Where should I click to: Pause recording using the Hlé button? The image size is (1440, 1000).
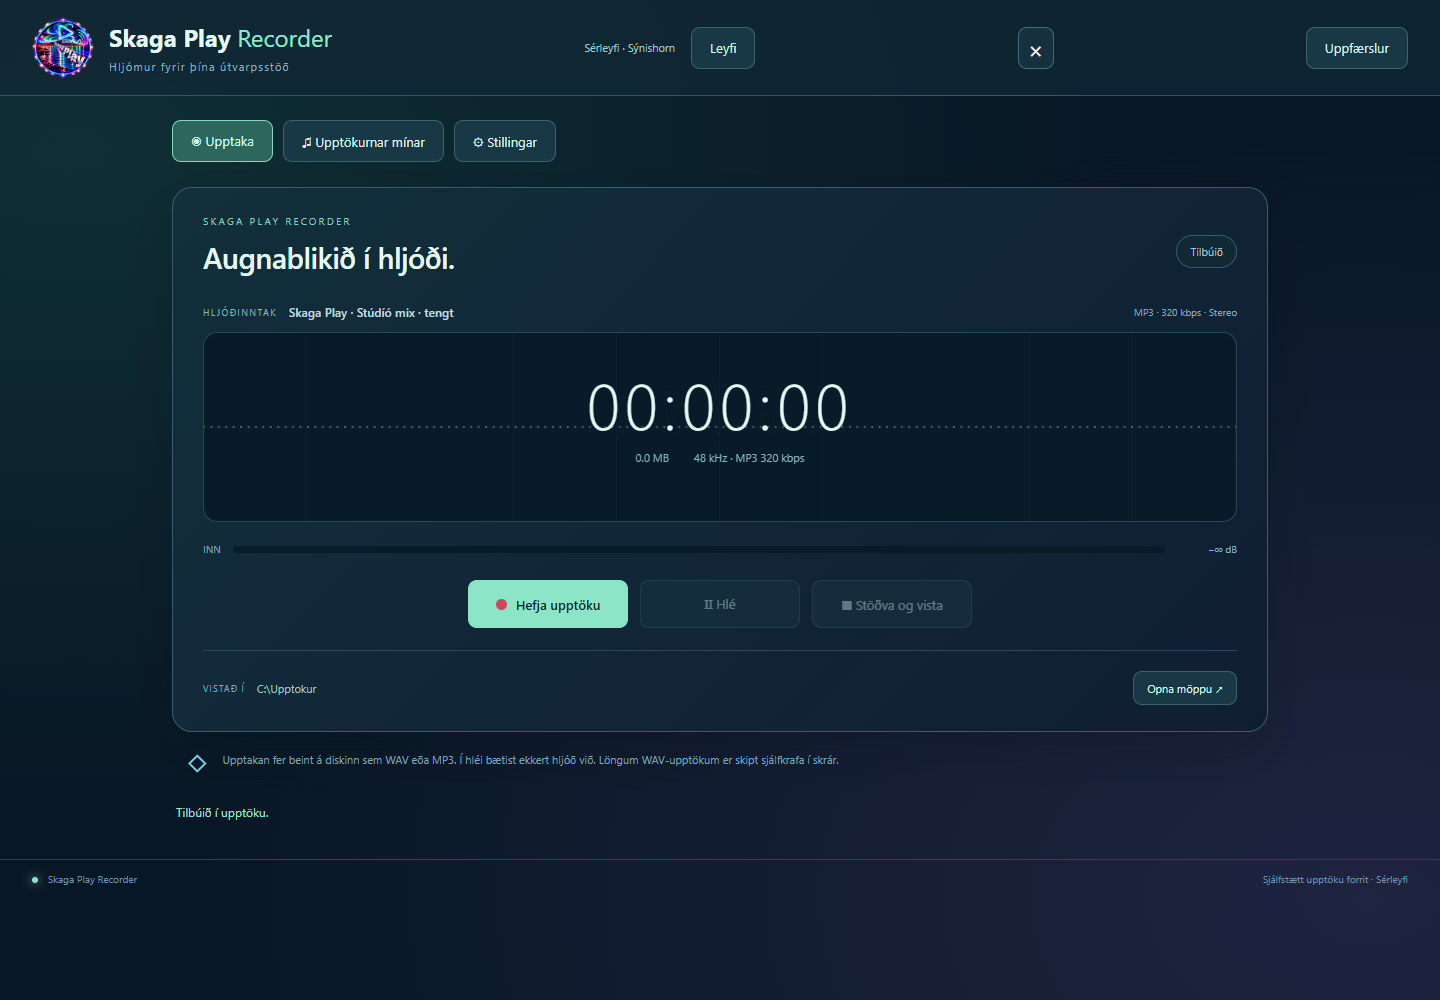720,604
